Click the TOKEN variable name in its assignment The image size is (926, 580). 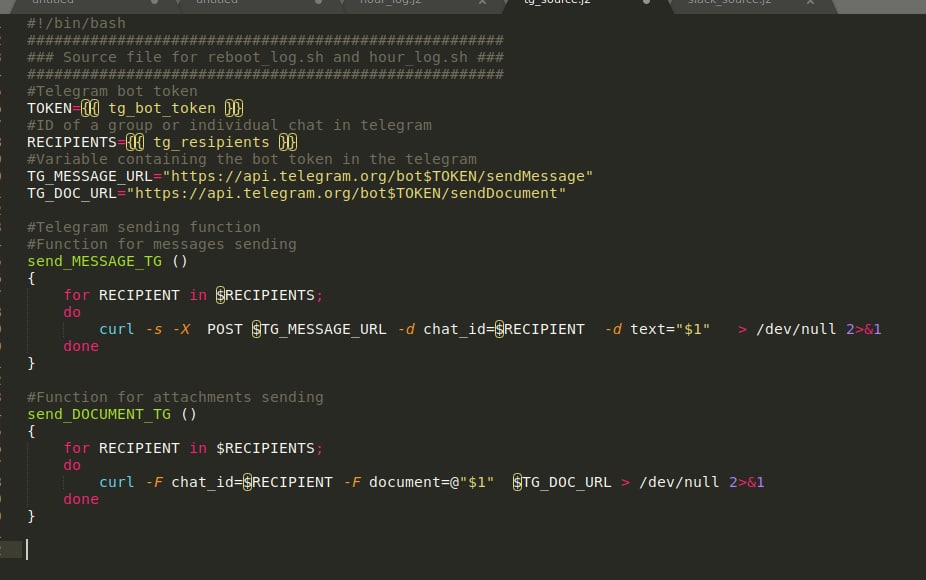pyautogui.click(x=49, y=109)
